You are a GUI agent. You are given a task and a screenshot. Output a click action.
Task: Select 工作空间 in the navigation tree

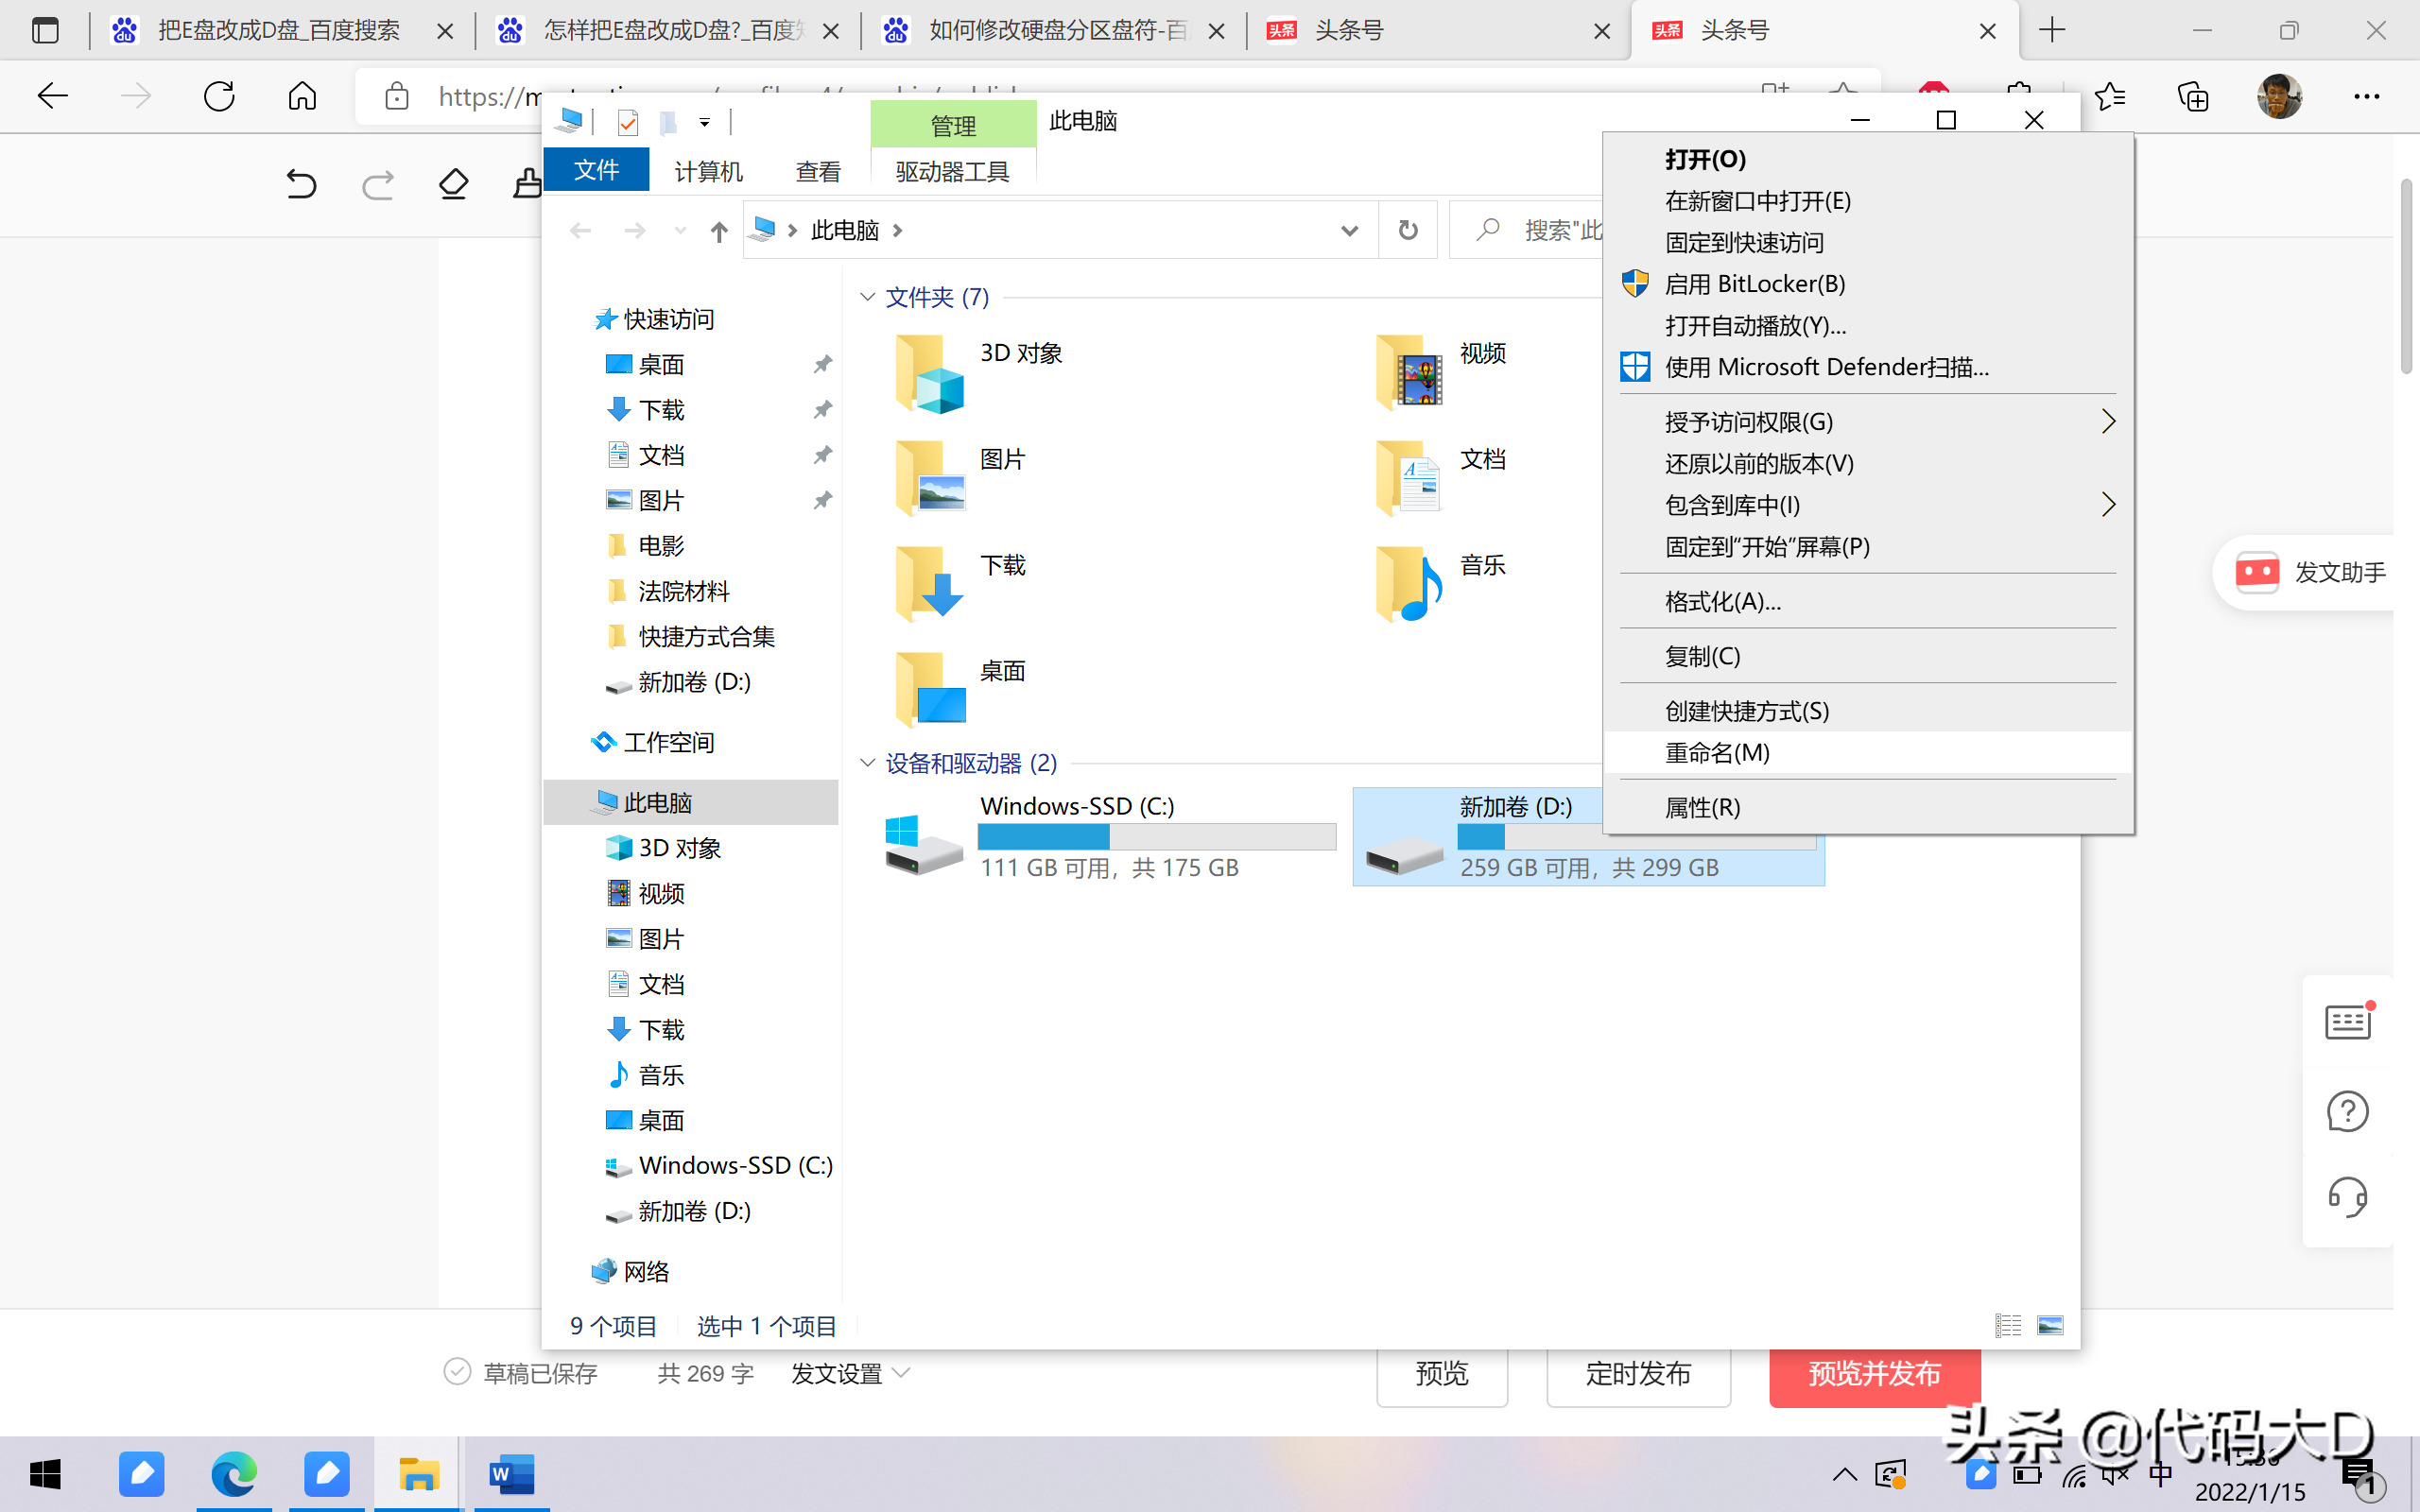[x=668, y=742]
